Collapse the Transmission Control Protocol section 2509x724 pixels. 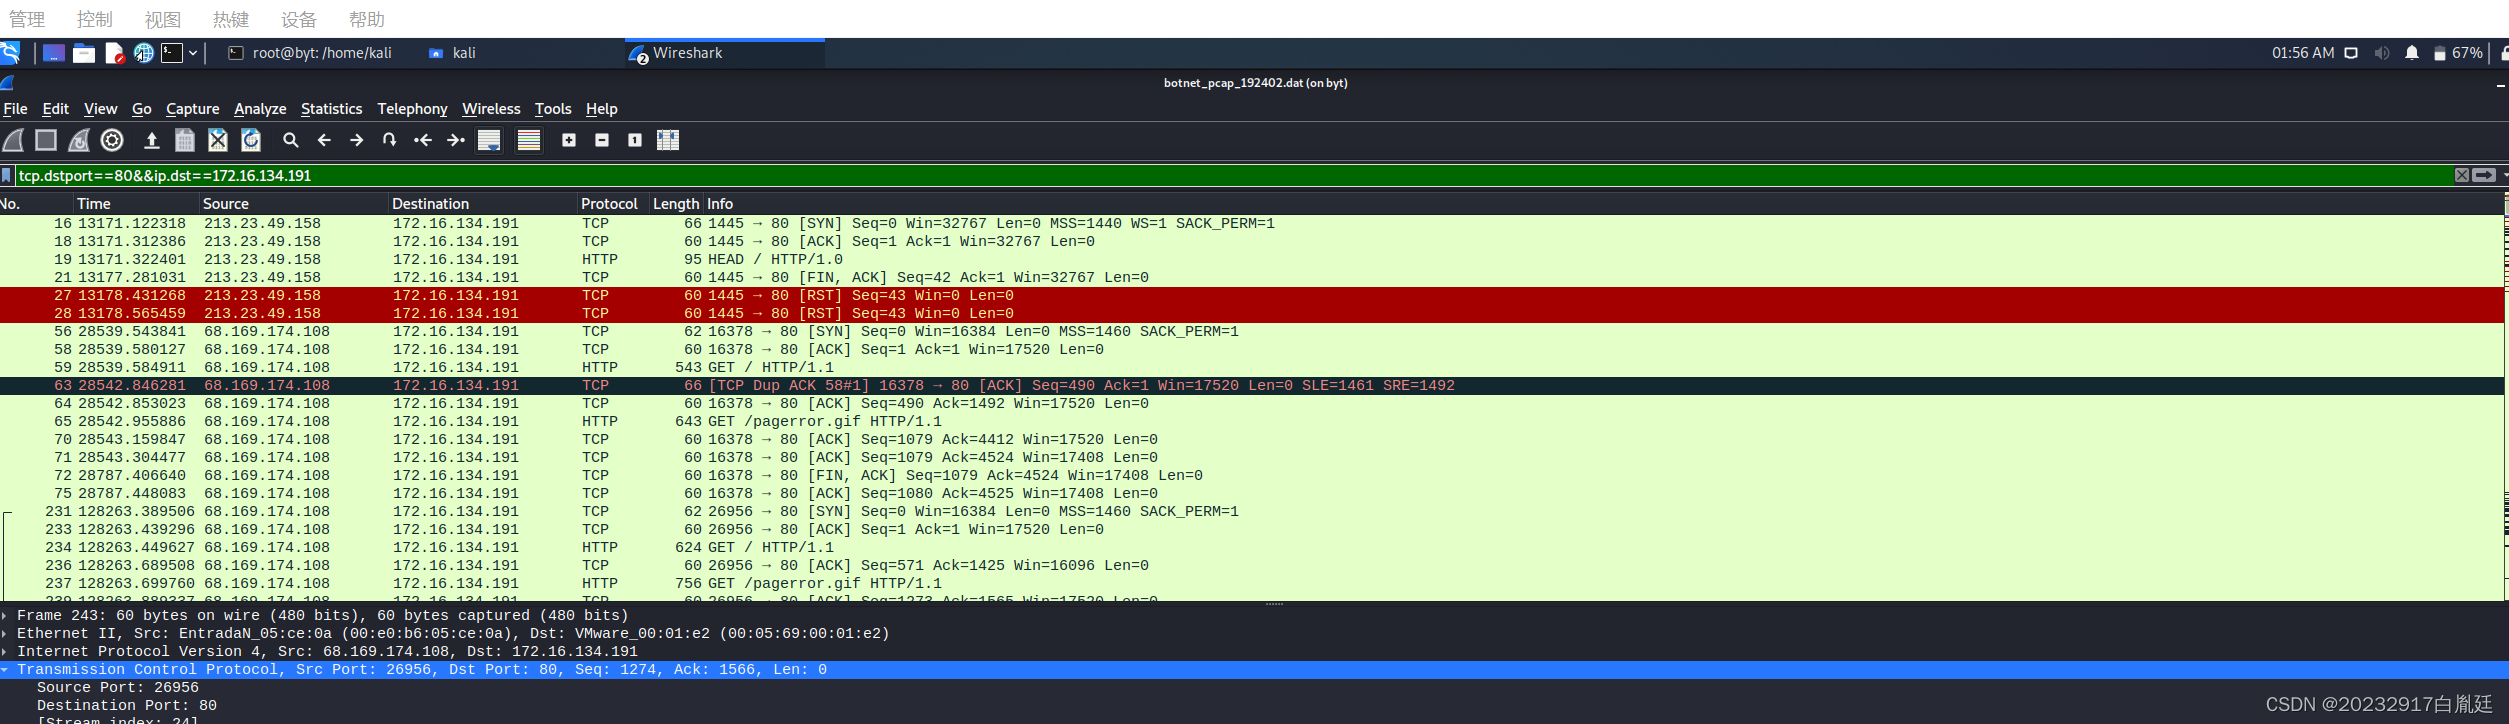coord(5,670)
